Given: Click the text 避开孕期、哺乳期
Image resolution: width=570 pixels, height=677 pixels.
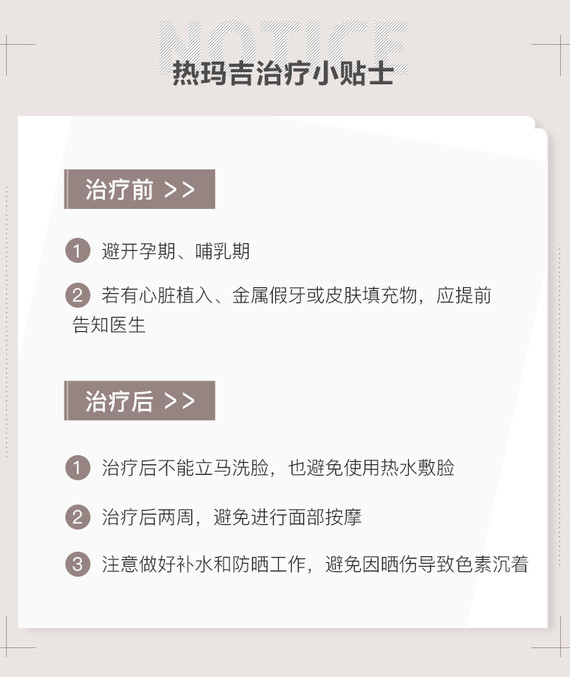Looking at the screenshot, I should point(176,251).
